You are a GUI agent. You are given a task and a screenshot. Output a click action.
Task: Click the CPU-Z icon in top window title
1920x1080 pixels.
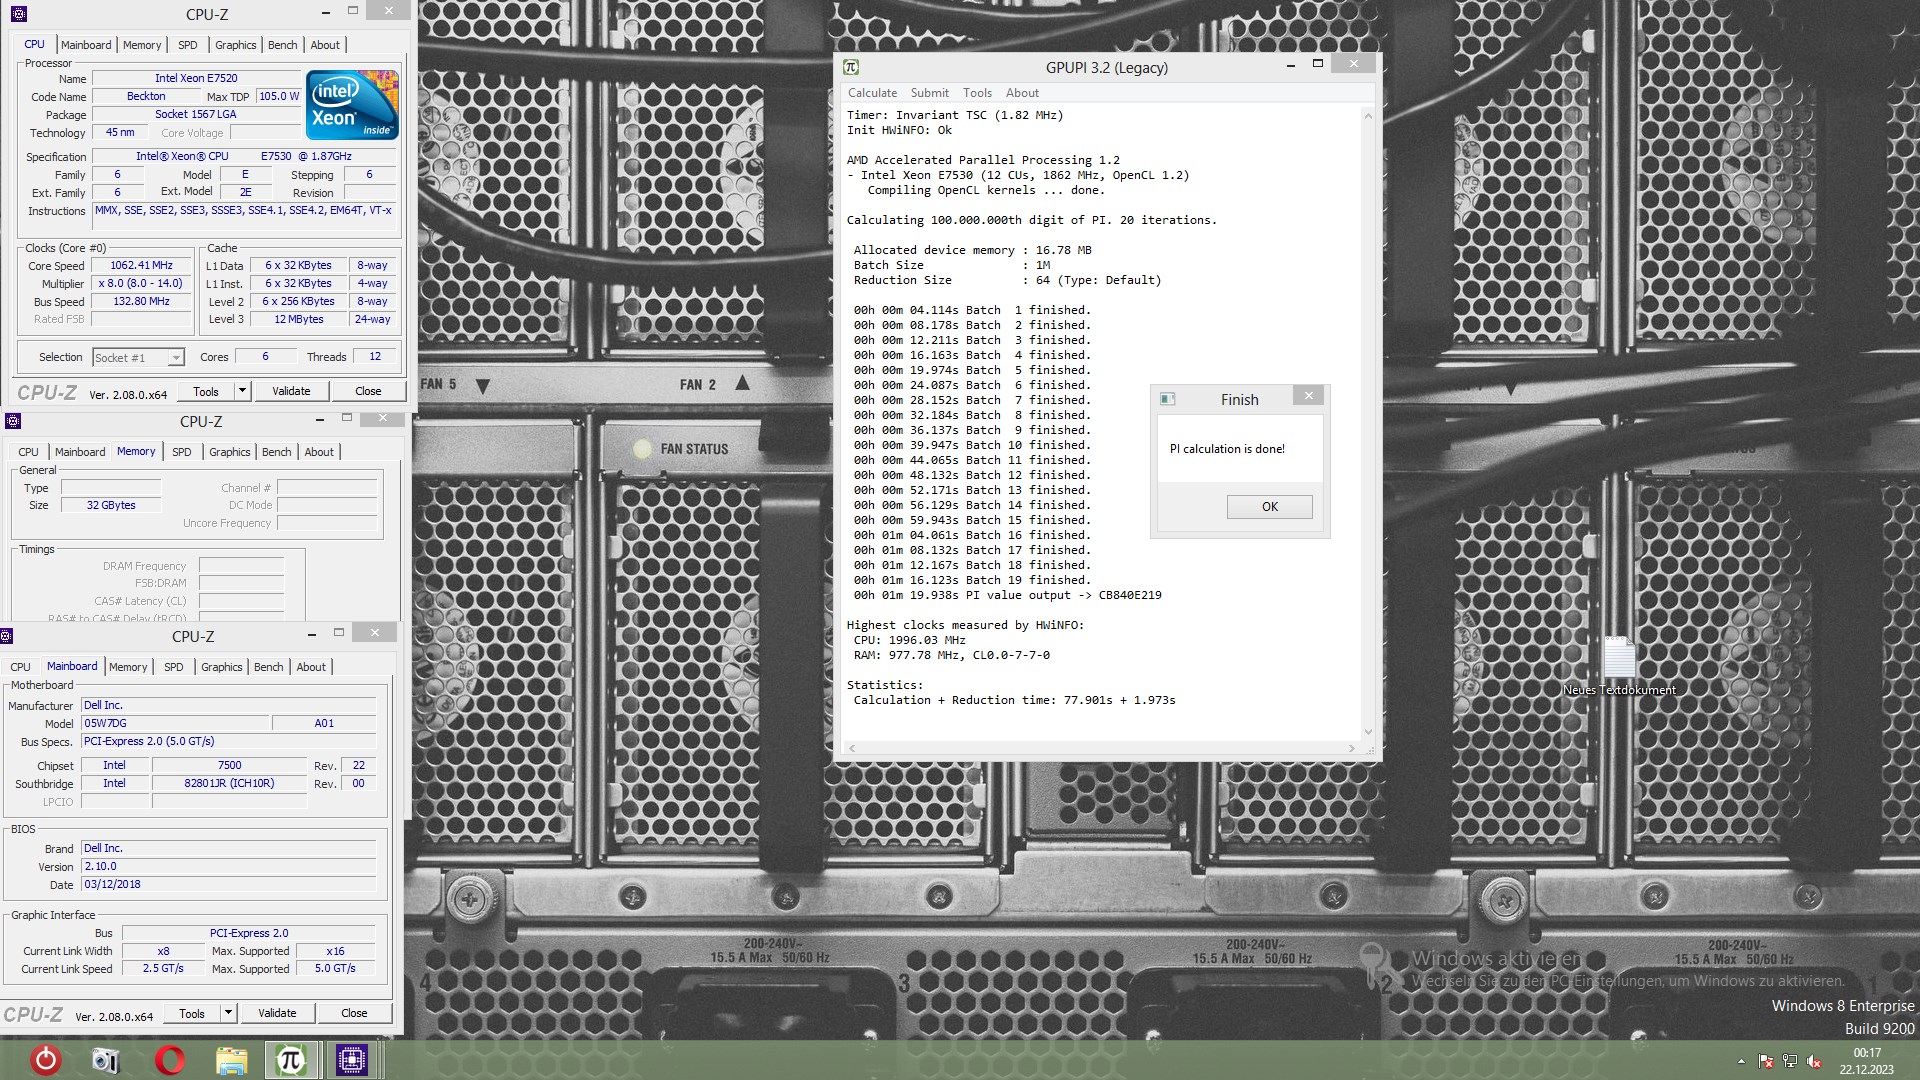point(18,14)
